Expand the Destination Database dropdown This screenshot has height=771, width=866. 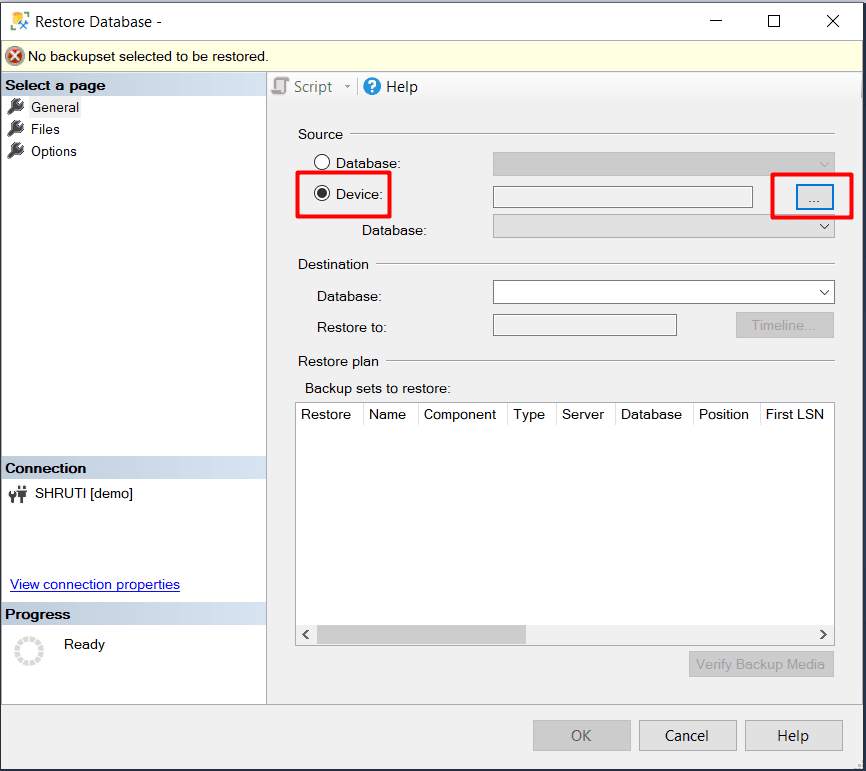(x=824, y=293)
